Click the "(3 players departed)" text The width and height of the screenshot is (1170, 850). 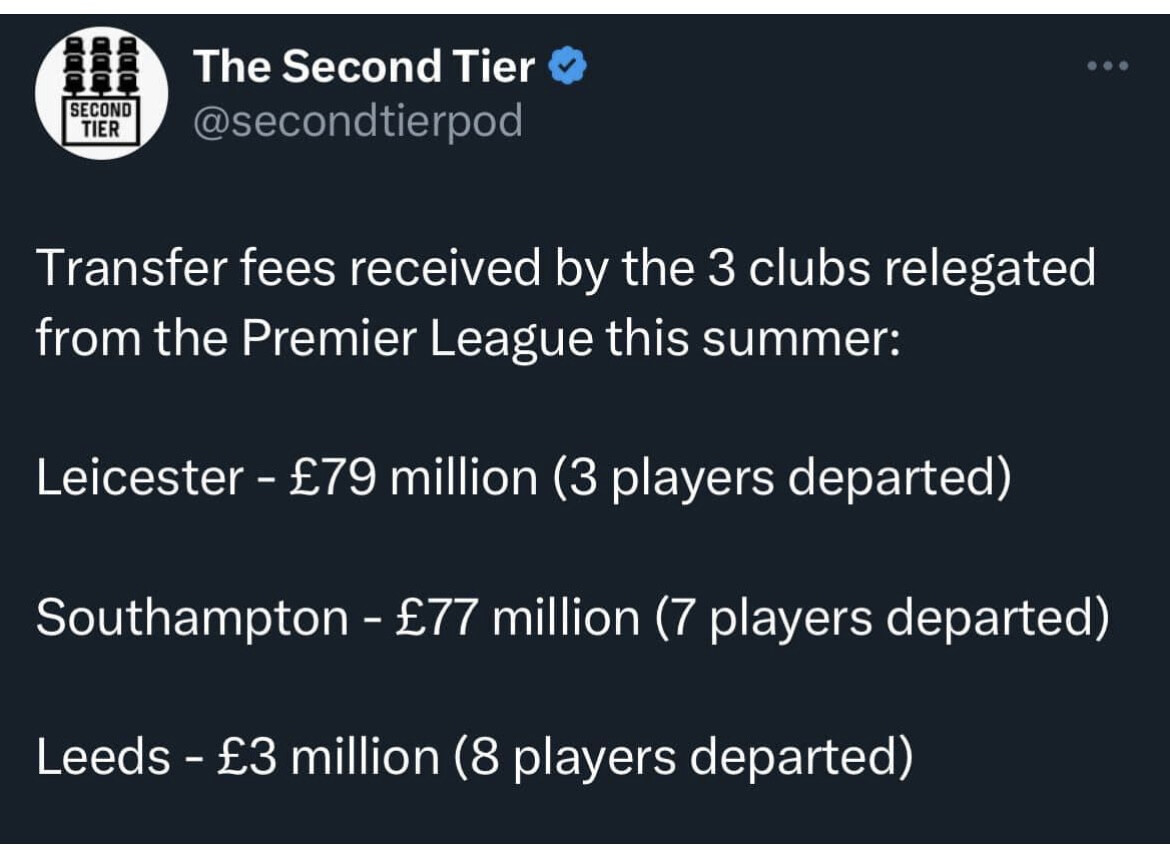[782, 478]
